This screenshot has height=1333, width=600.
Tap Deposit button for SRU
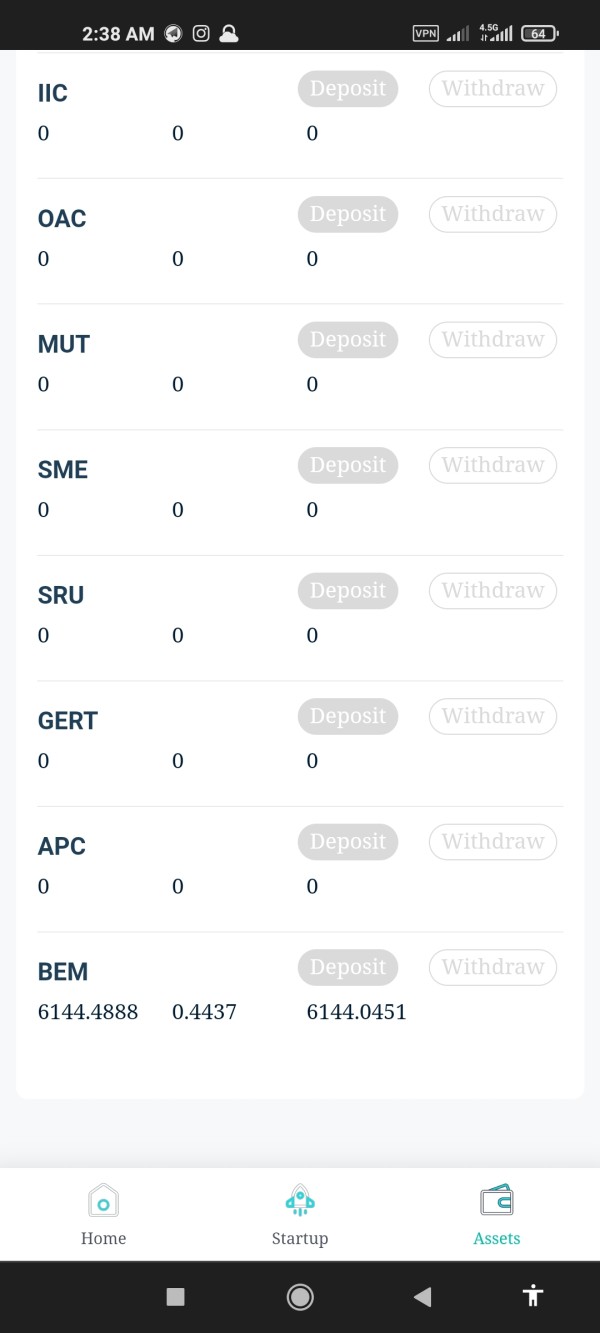point(348,590)
